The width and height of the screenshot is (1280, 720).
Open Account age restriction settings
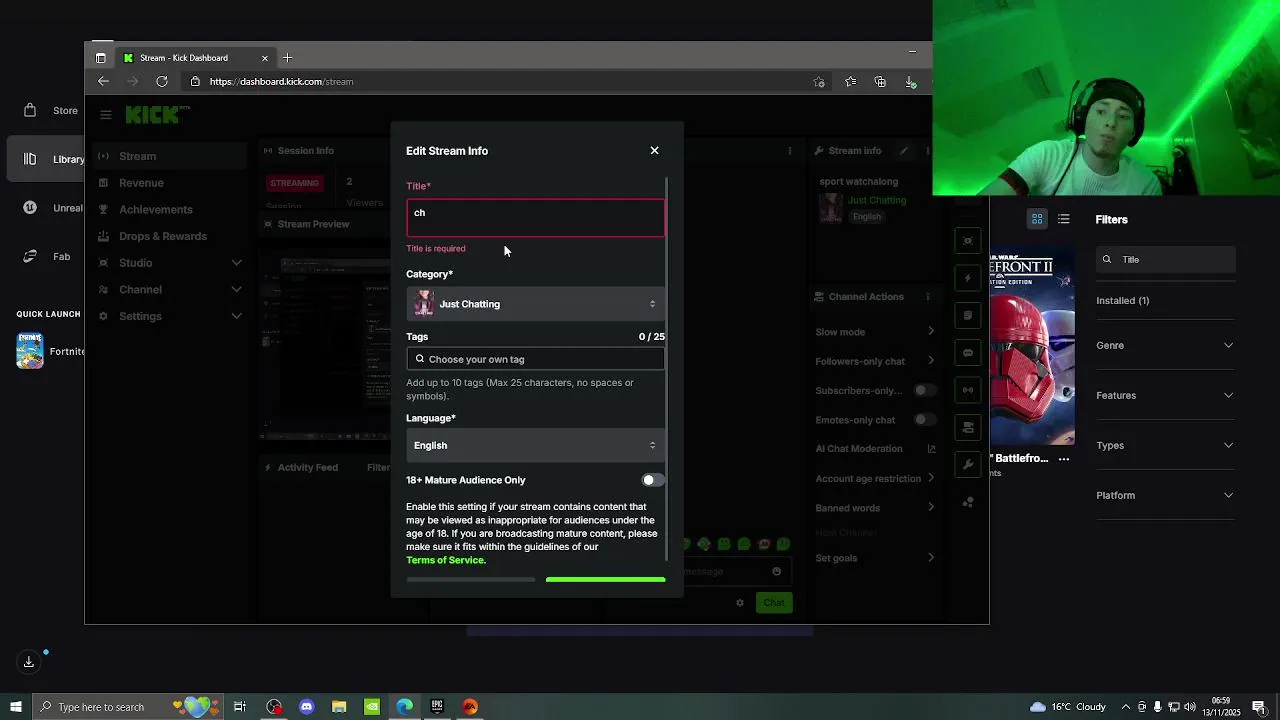pyautogui.click(x=875, y=478)
